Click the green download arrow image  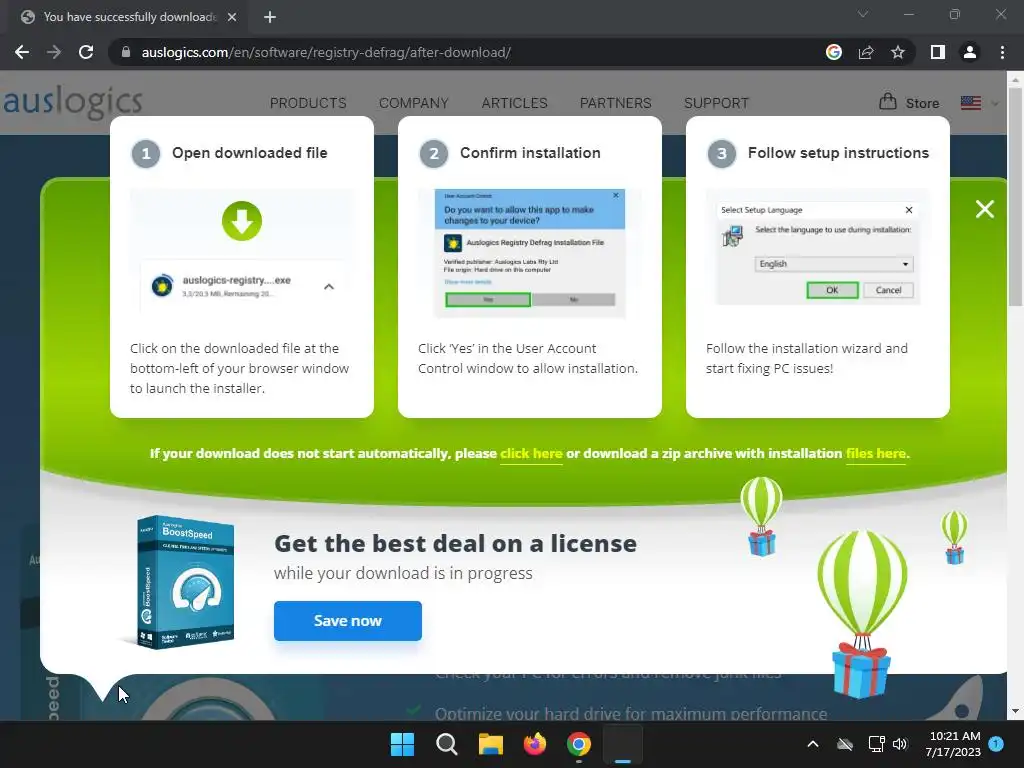tap(242, 221)
